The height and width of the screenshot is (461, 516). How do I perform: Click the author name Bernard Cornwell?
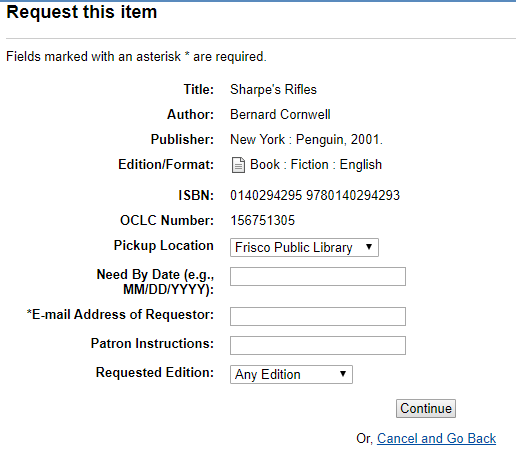point(280,114)
